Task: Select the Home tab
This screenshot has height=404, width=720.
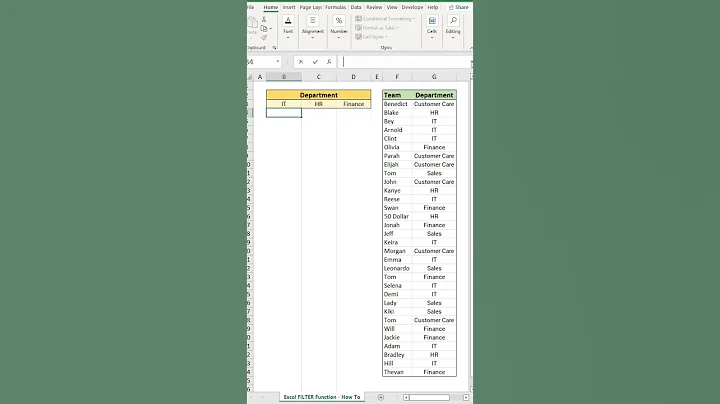Action: click(270, 7)
